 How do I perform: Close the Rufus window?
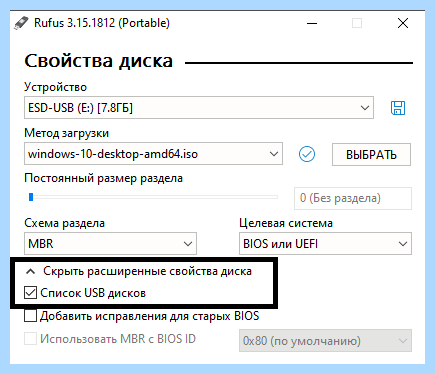[x=403, y=23]
